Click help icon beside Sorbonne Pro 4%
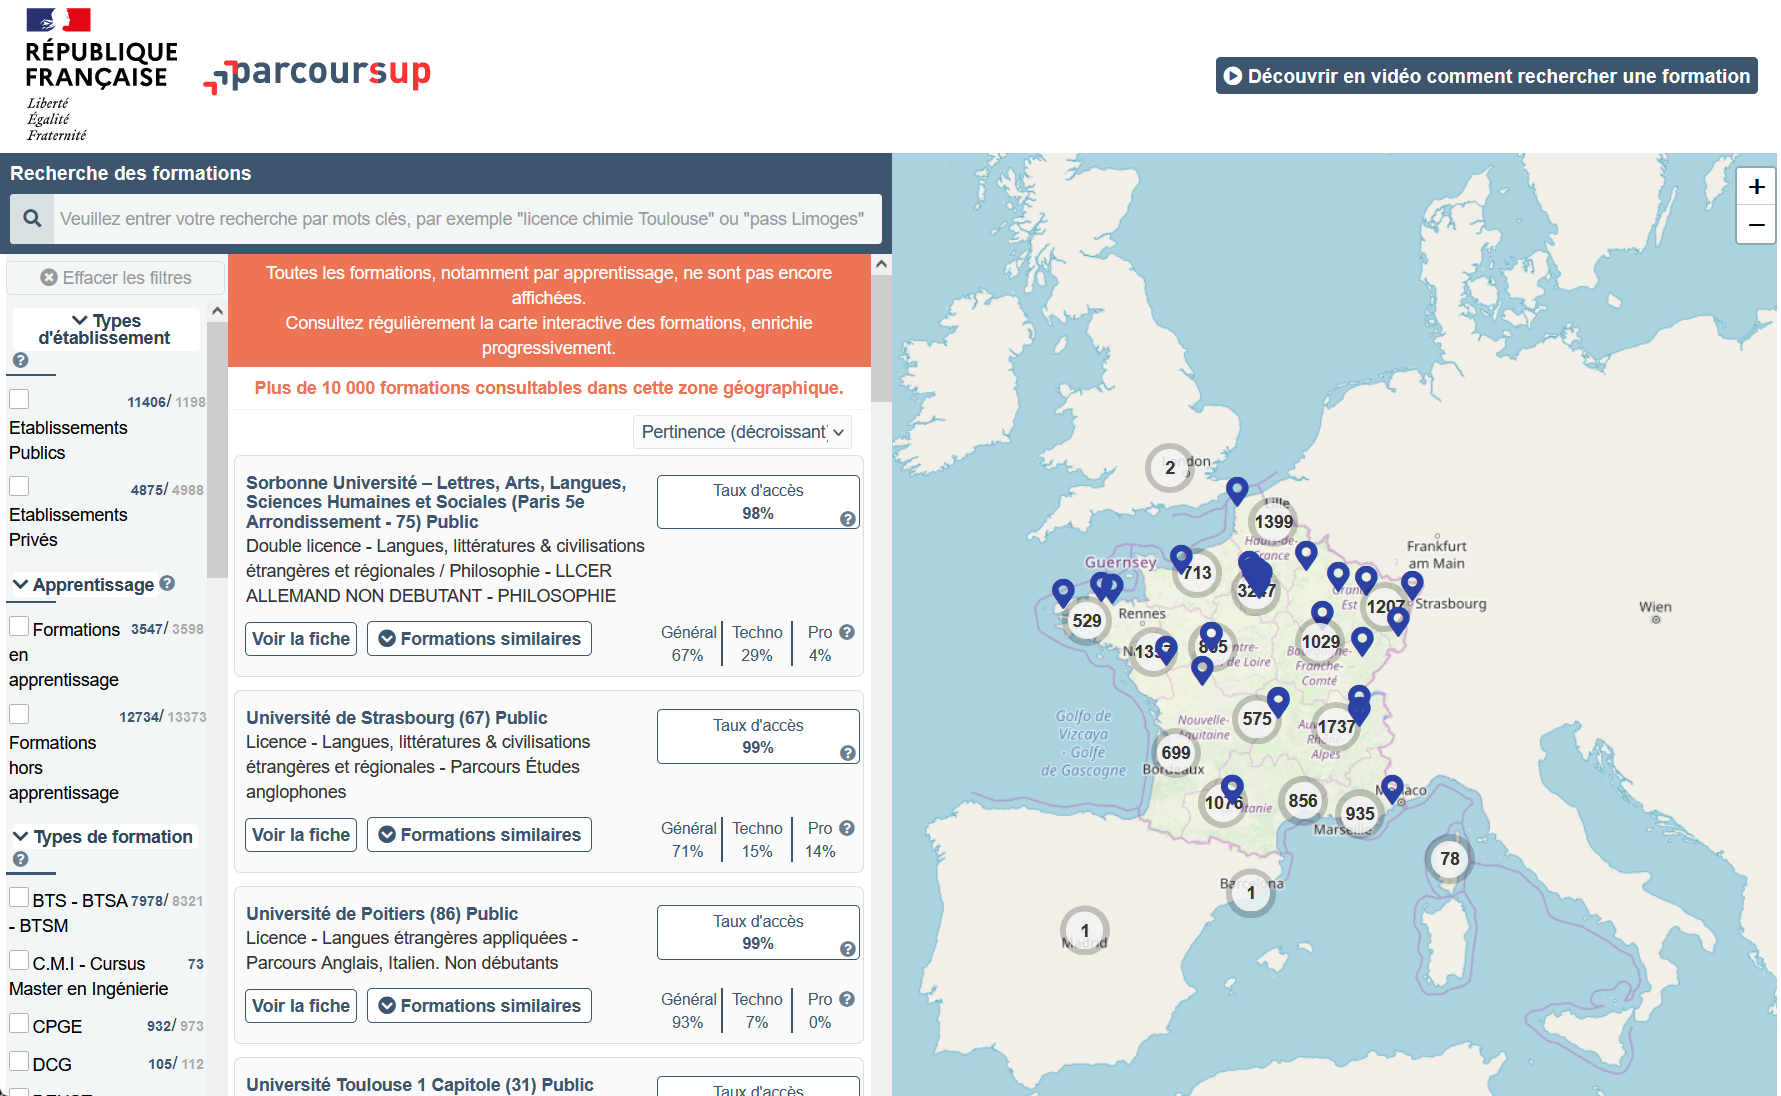Image resolution: width=1781 pixels, height=1096 pixels. [x=847, y=632]
